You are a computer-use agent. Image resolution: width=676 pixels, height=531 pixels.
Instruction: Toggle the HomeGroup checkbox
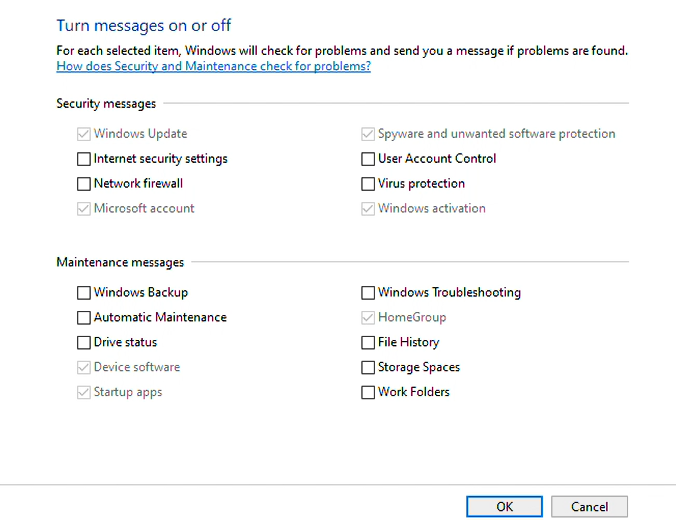tap(368, 318)
